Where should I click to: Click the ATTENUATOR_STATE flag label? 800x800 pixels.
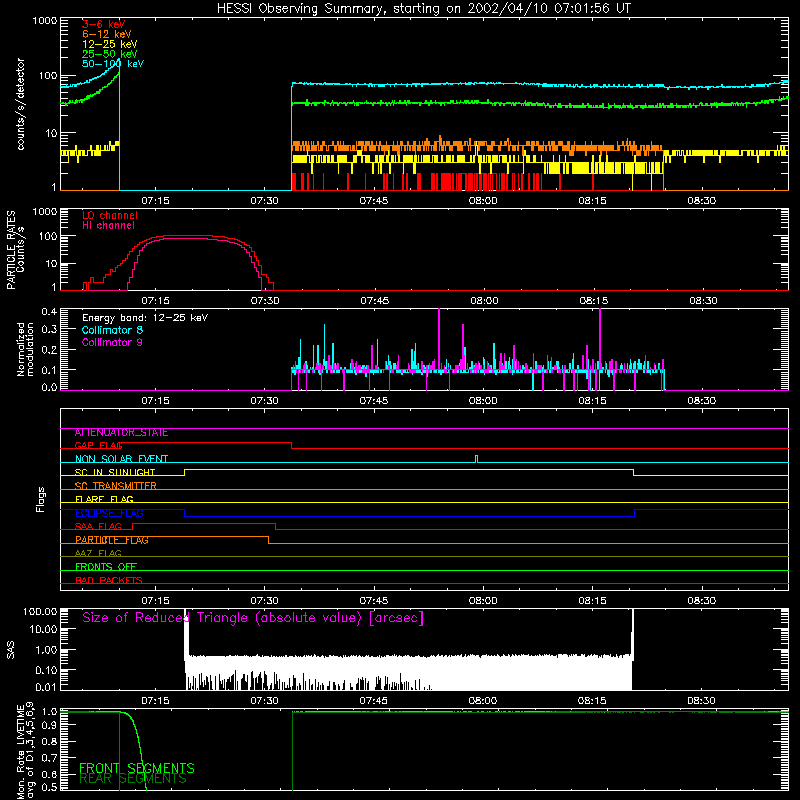(x=121, y=433)
